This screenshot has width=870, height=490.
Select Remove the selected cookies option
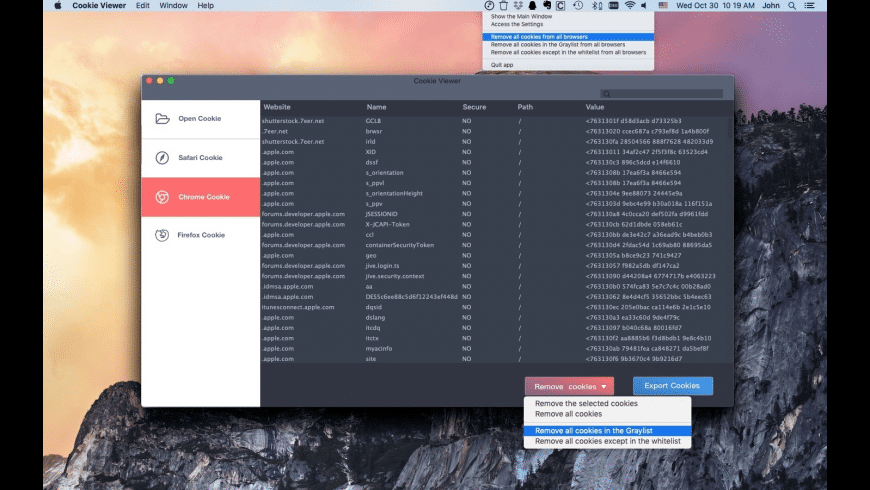point(586,404)
